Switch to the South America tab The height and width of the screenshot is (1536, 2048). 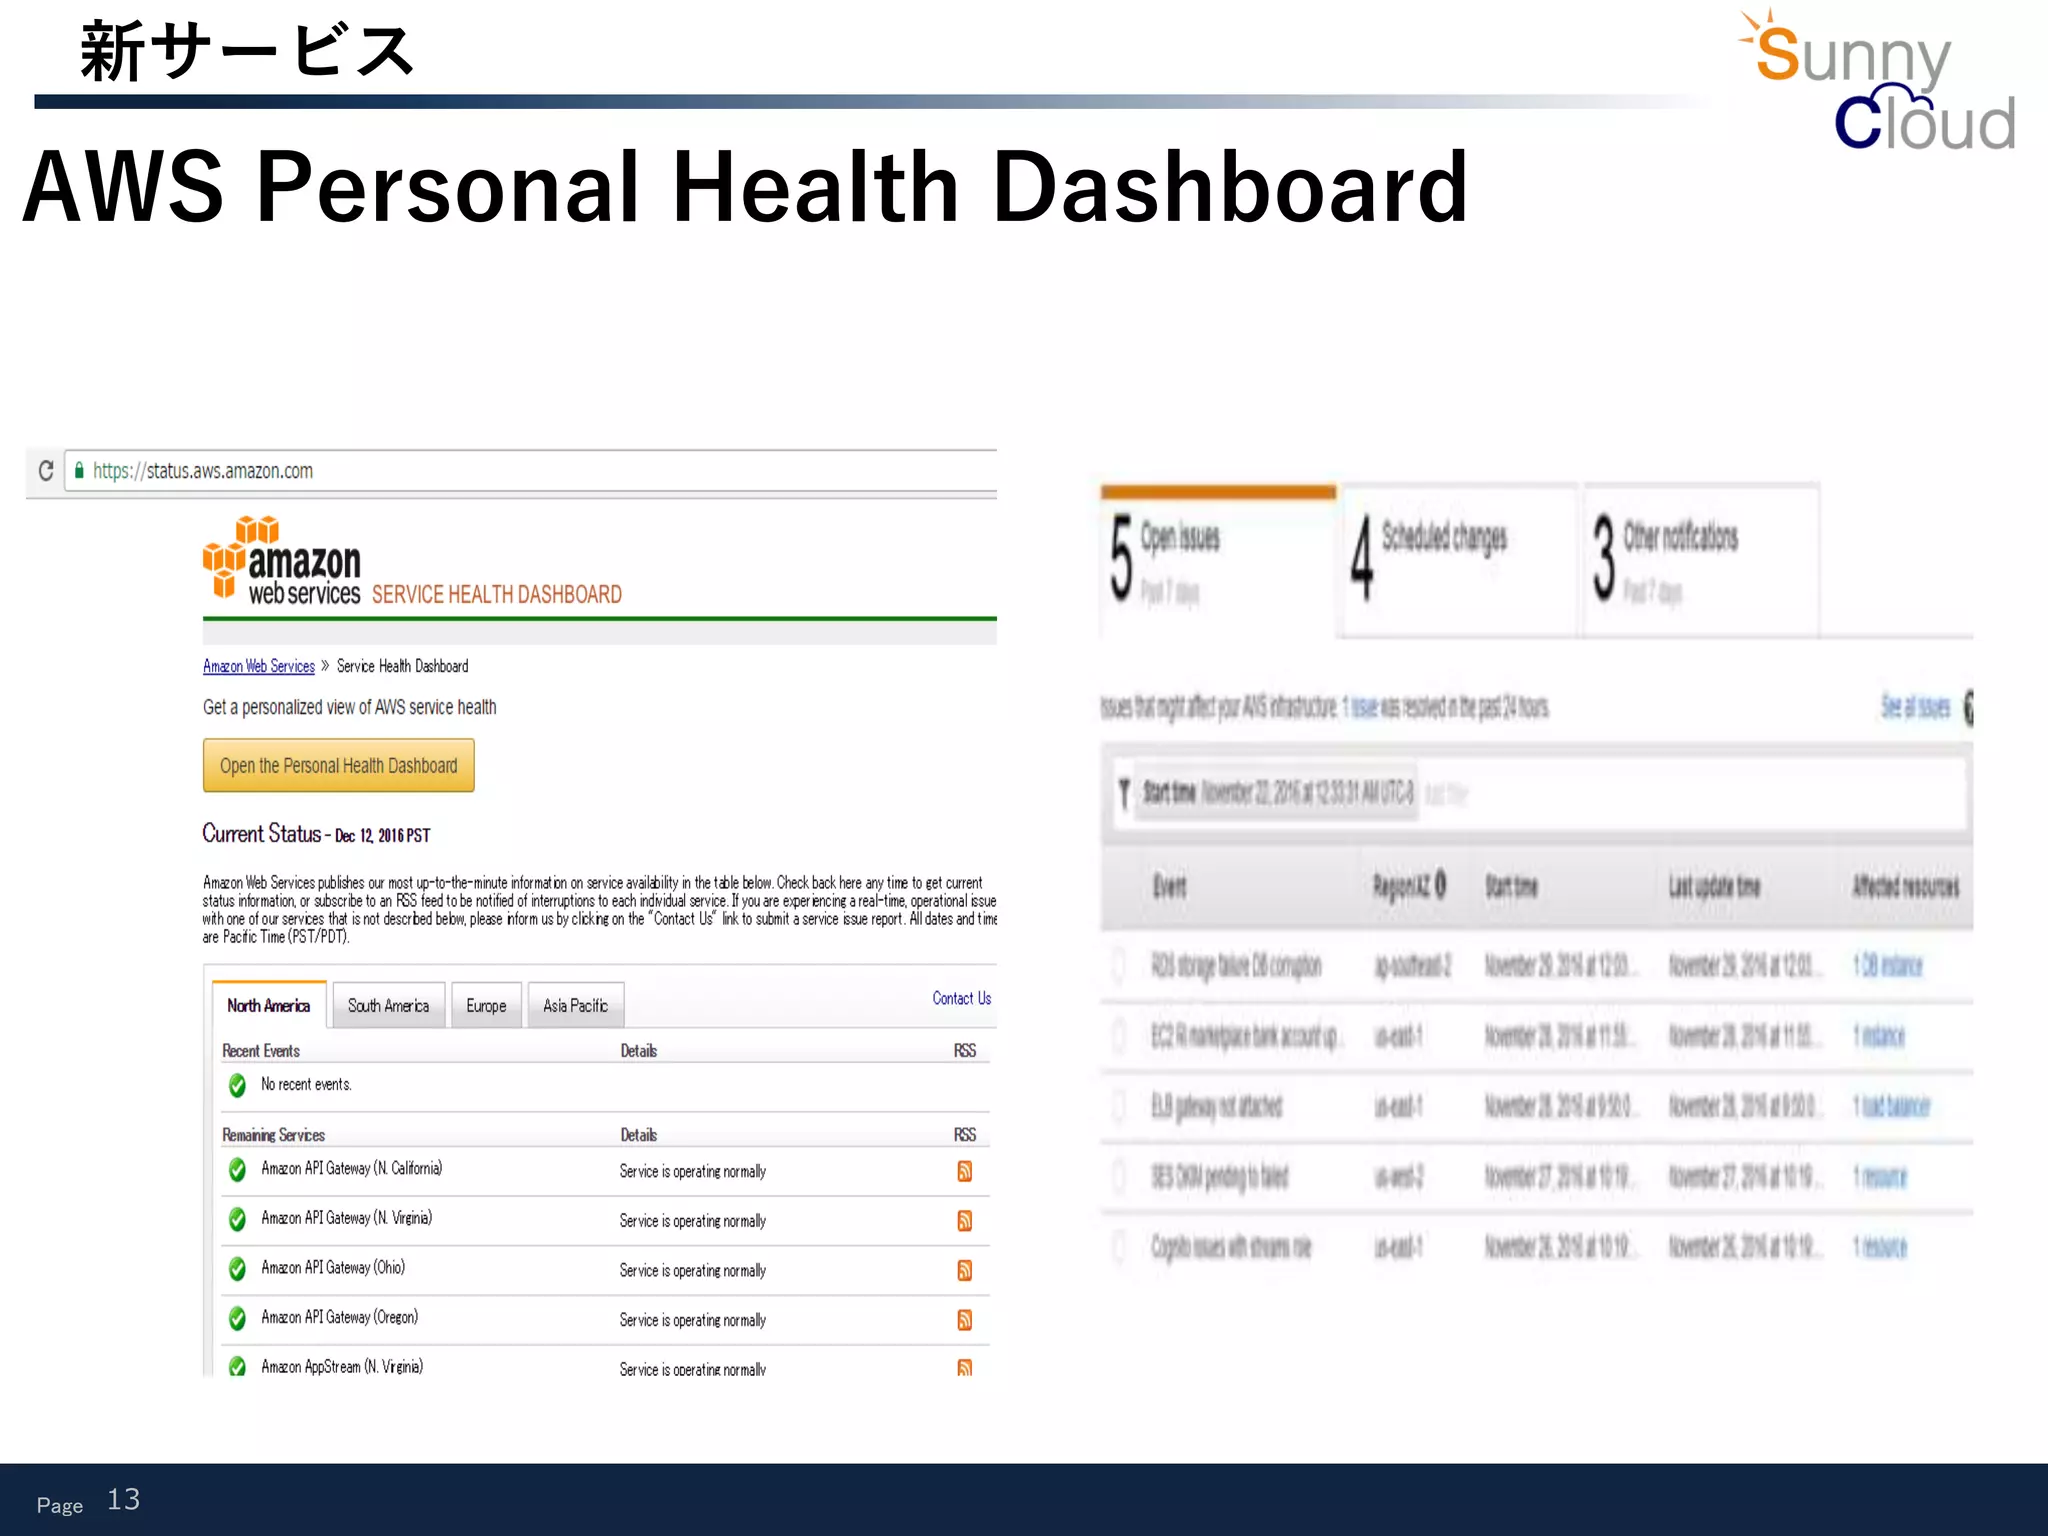click(x=388, y=1005)
